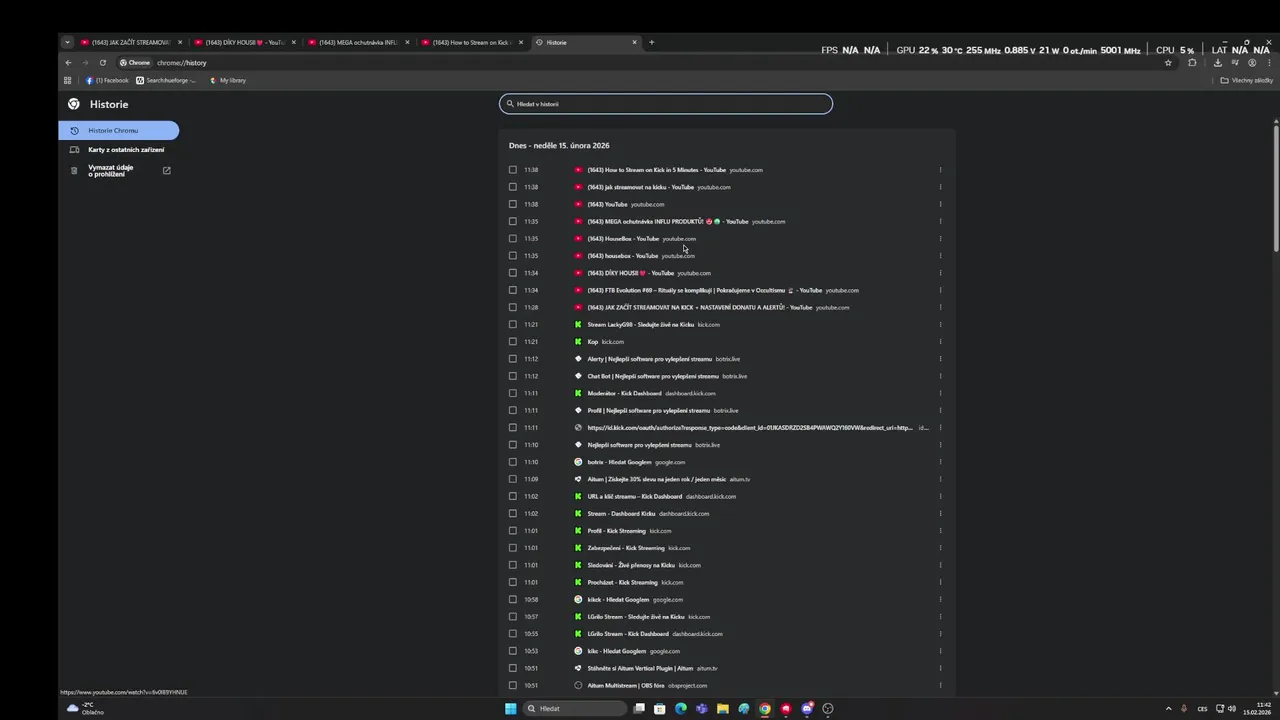Tick checkbox for botrix - Hledat Googlem entry
This screenshot has height=720, width=1280.
[513, 462]
